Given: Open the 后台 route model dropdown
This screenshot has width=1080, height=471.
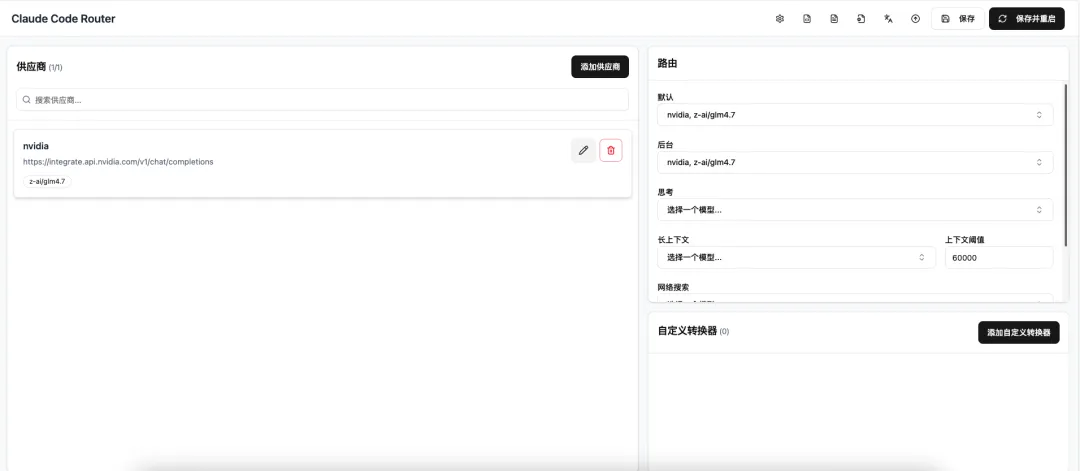Looking at the screenshot, I should 855,163.
